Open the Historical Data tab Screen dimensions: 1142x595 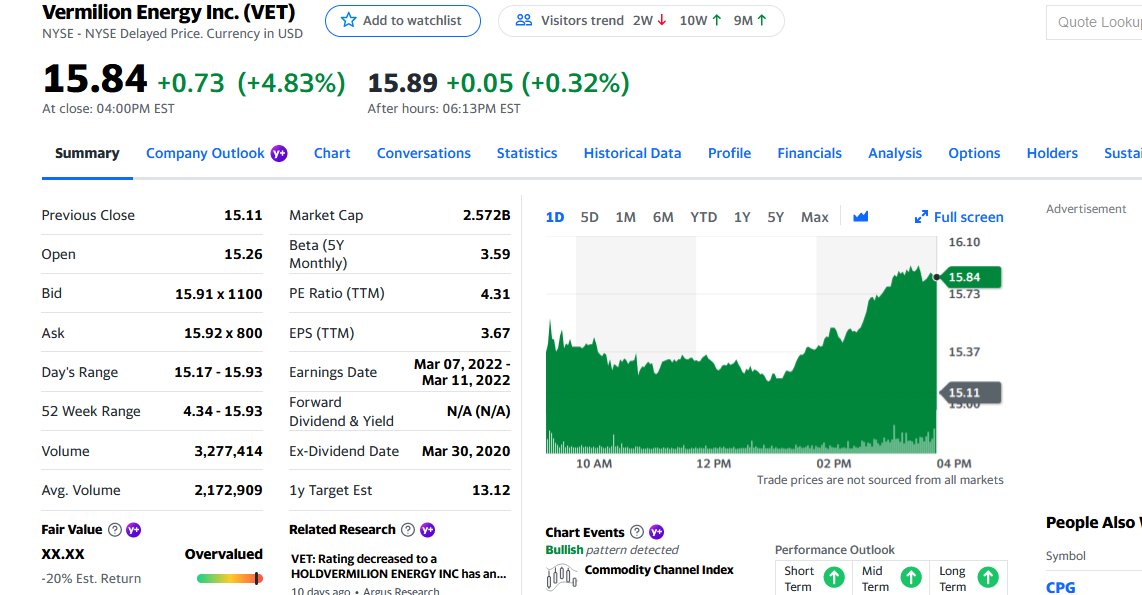point(632,153)
